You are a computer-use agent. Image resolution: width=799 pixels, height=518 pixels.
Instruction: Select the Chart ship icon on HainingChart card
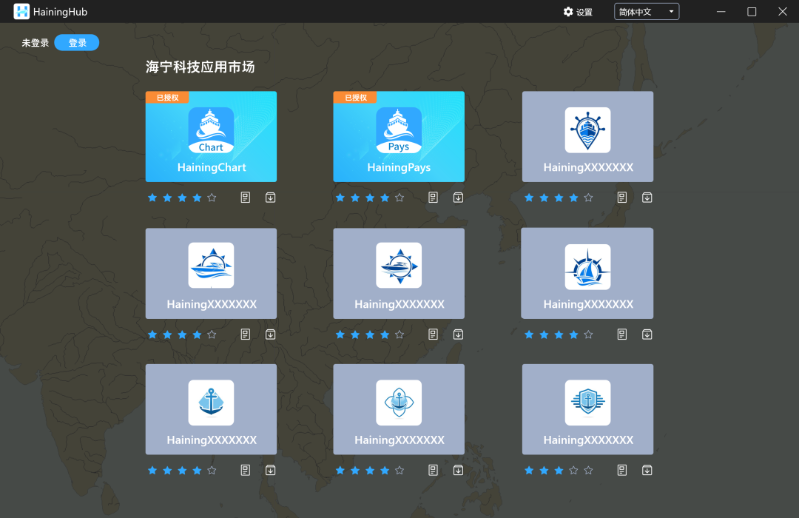(x=211, y=130)
